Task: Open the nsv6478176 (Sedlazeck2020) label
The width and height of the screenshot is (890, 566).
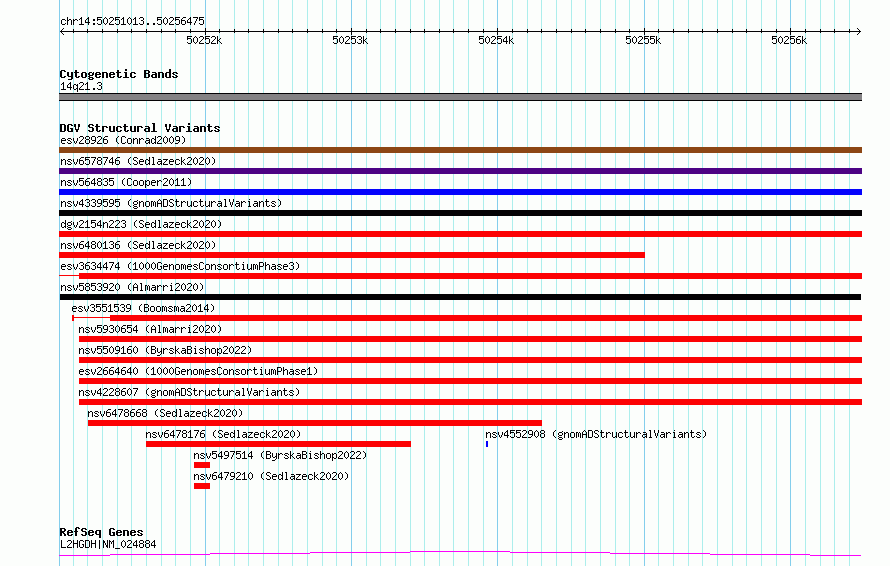Action: [x=223, y=434]
